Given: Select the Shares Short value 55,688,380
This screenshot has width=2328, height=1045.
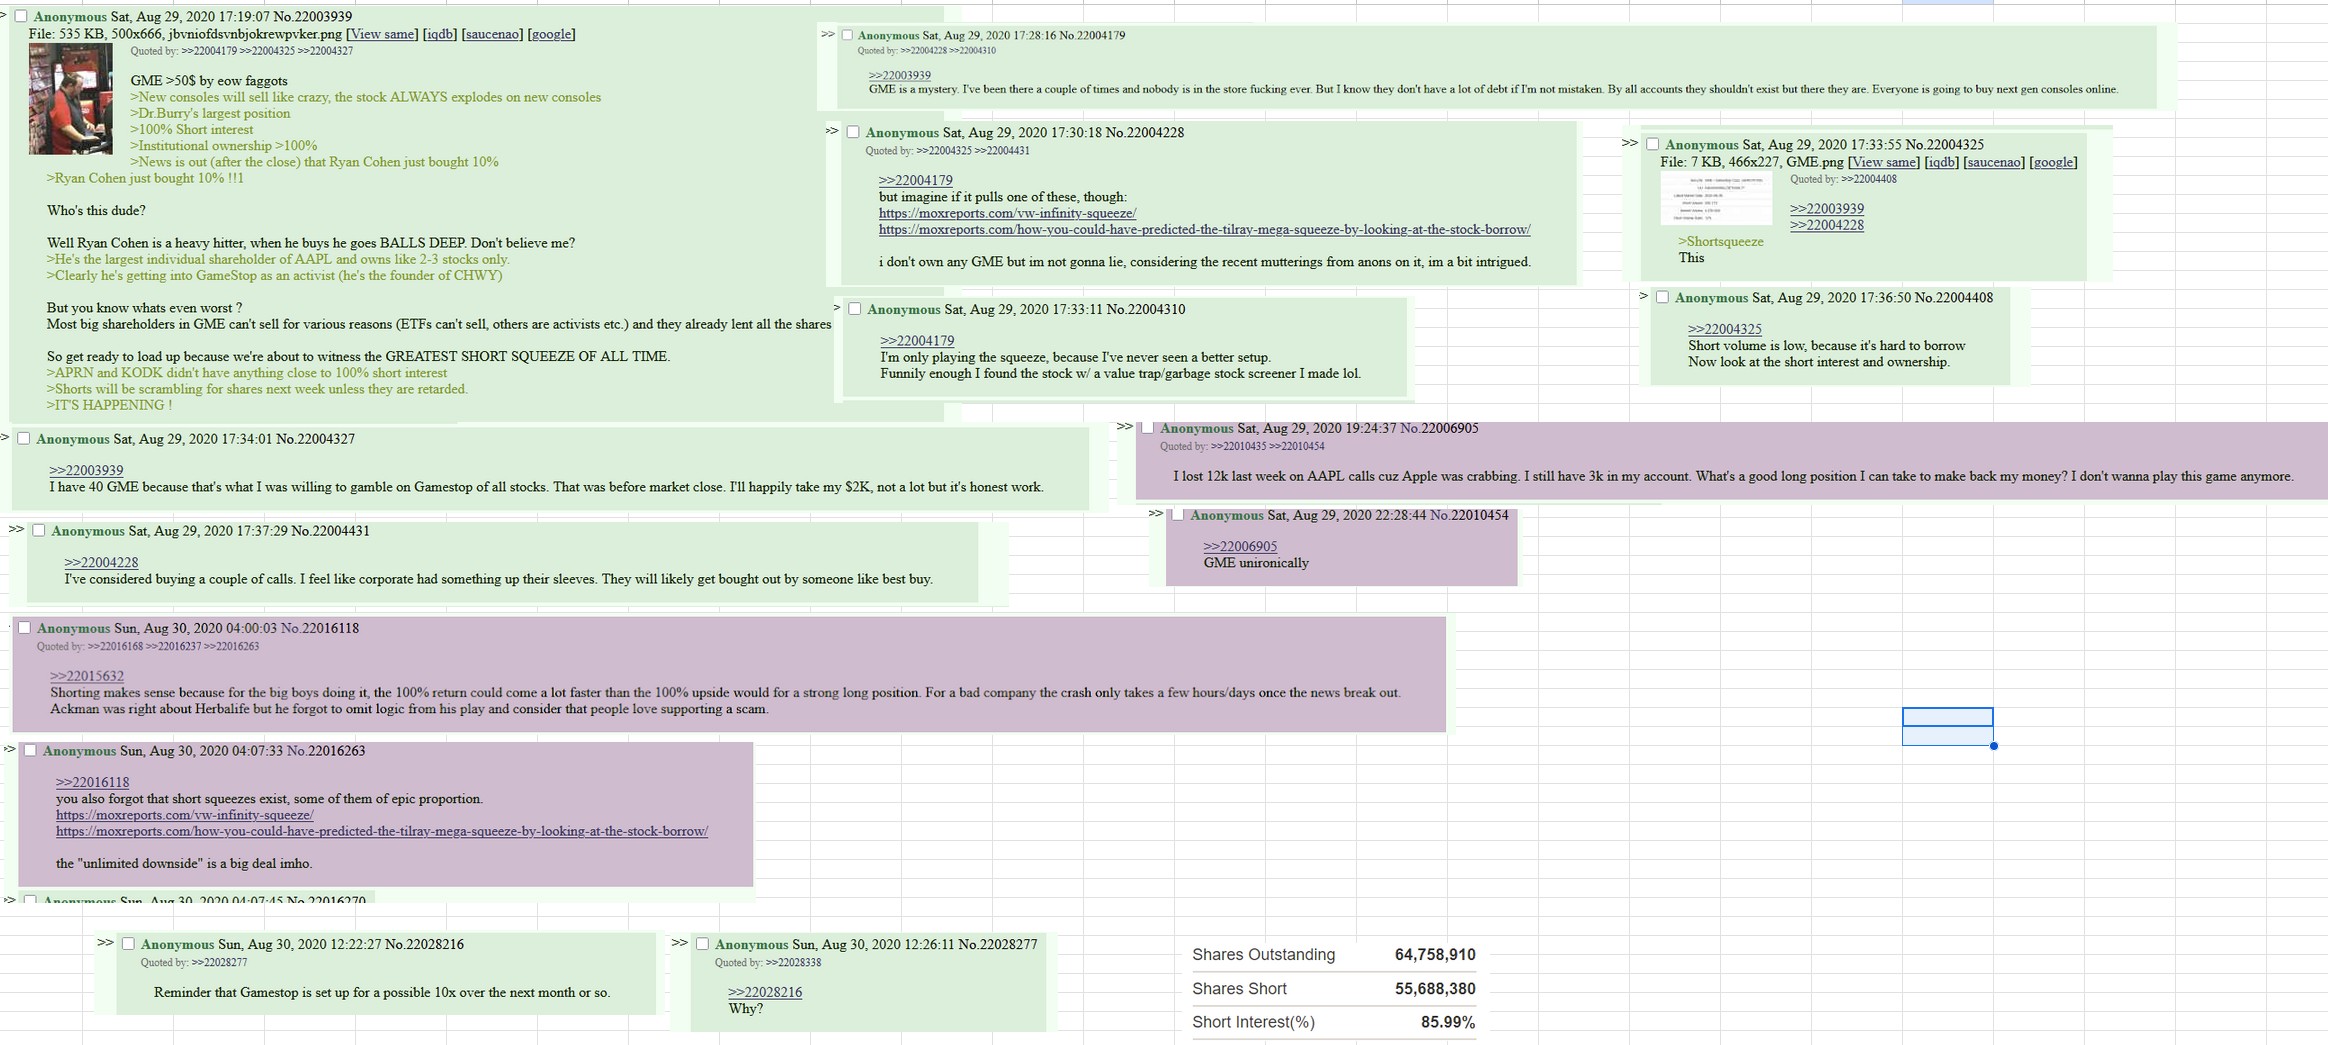Looking at the screenshot, I should (1435, 988).
